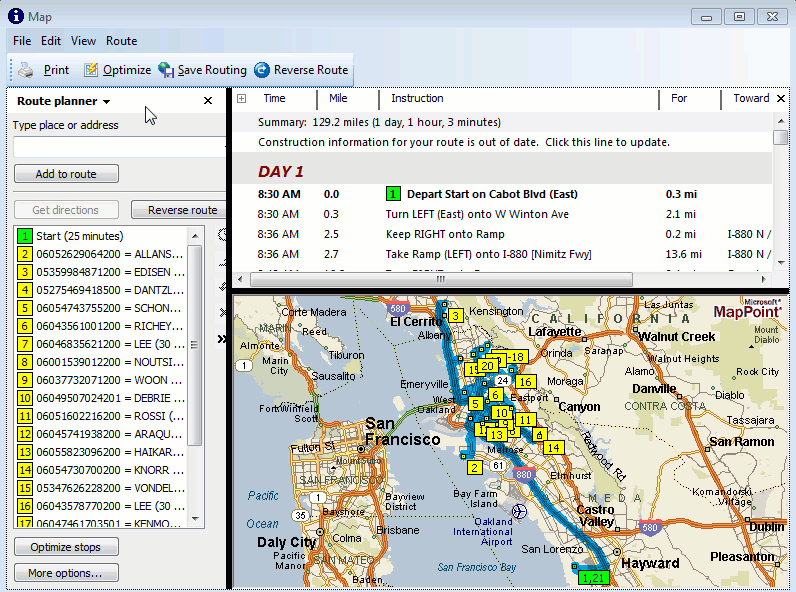Select stop 05359984871200 = EDISEN
The width and height of the screenshot is (796, 592).
[x=101, y=272]
